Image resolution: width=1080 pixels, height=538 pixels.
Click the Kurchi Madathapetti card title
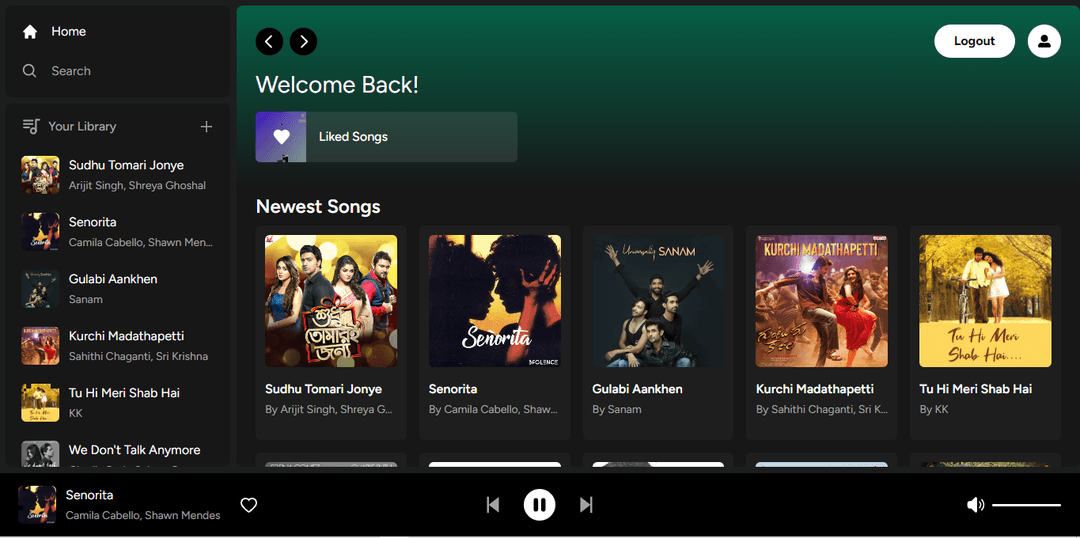815,389
